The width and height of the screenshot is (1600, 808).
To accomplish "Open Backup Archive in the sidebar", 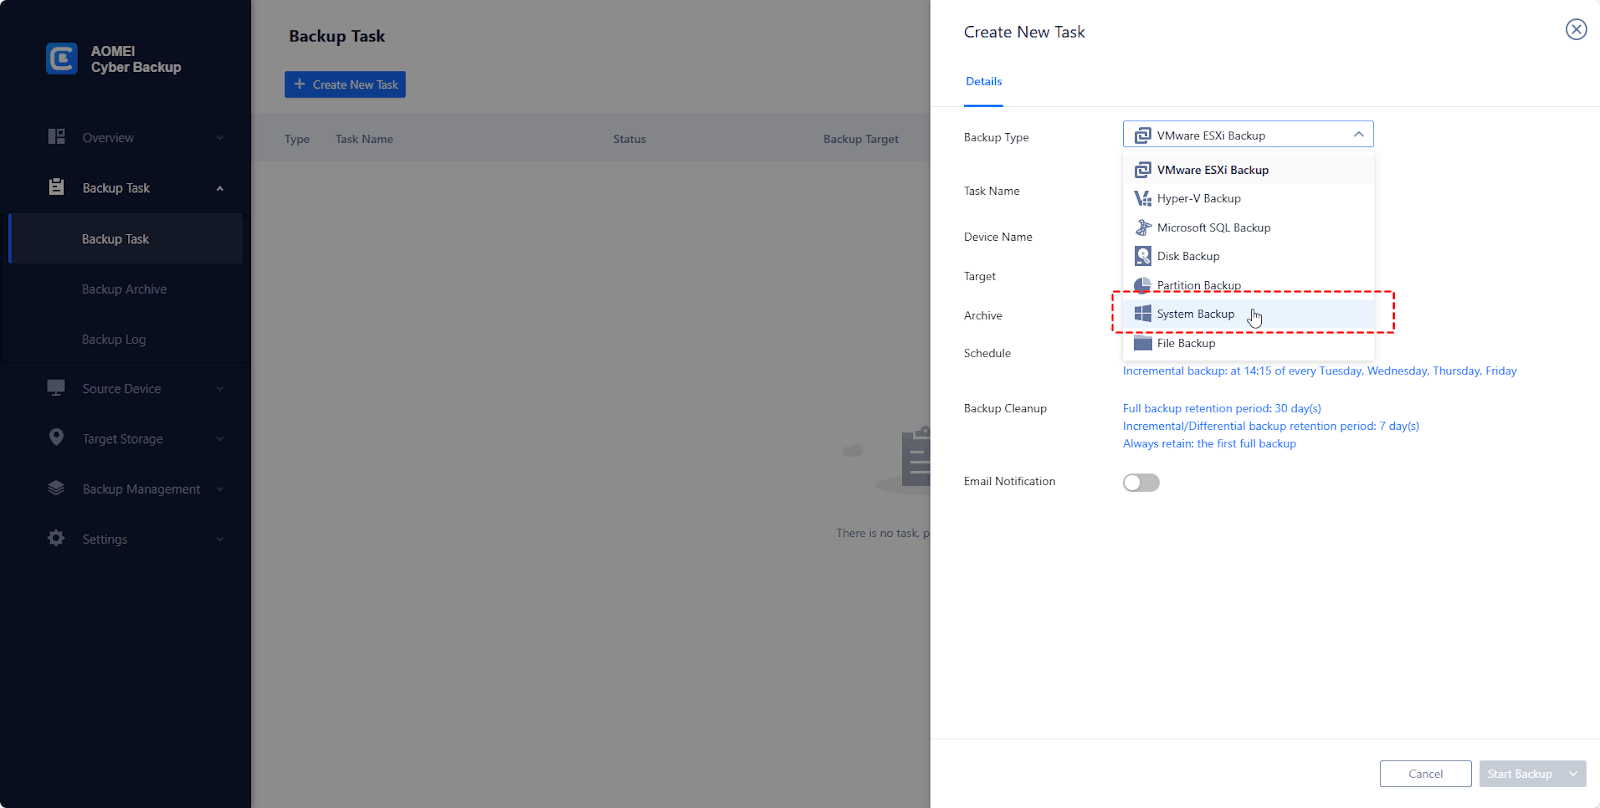I will coord(124,289).
